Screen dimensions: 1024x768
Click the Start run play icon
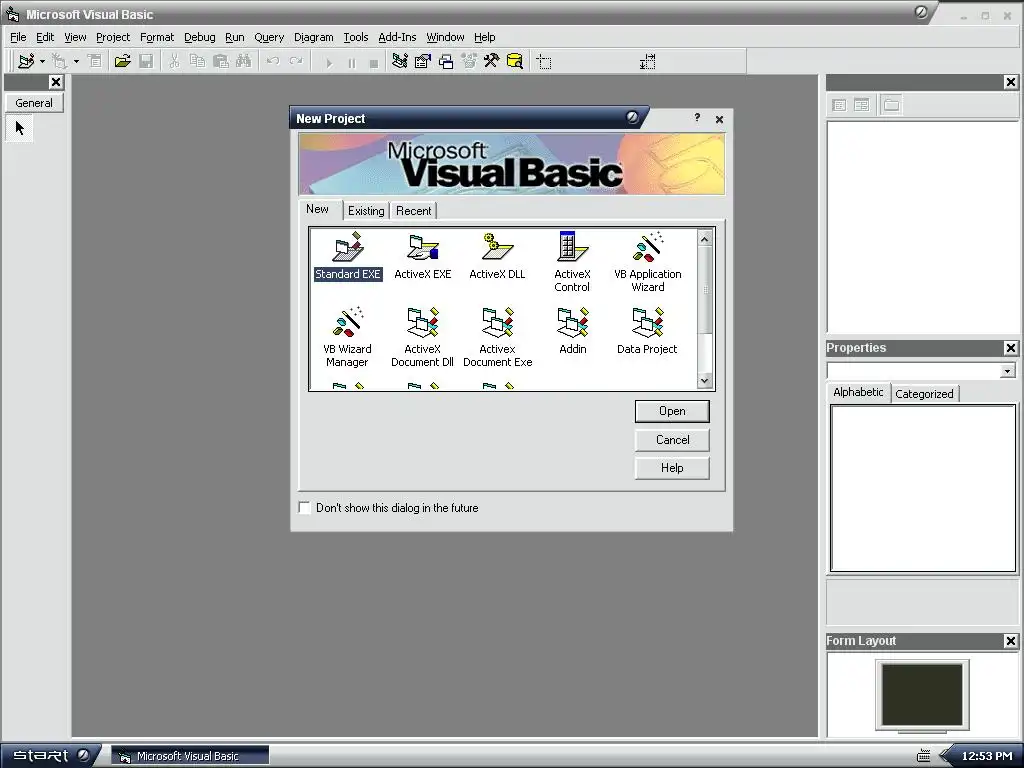328,63
